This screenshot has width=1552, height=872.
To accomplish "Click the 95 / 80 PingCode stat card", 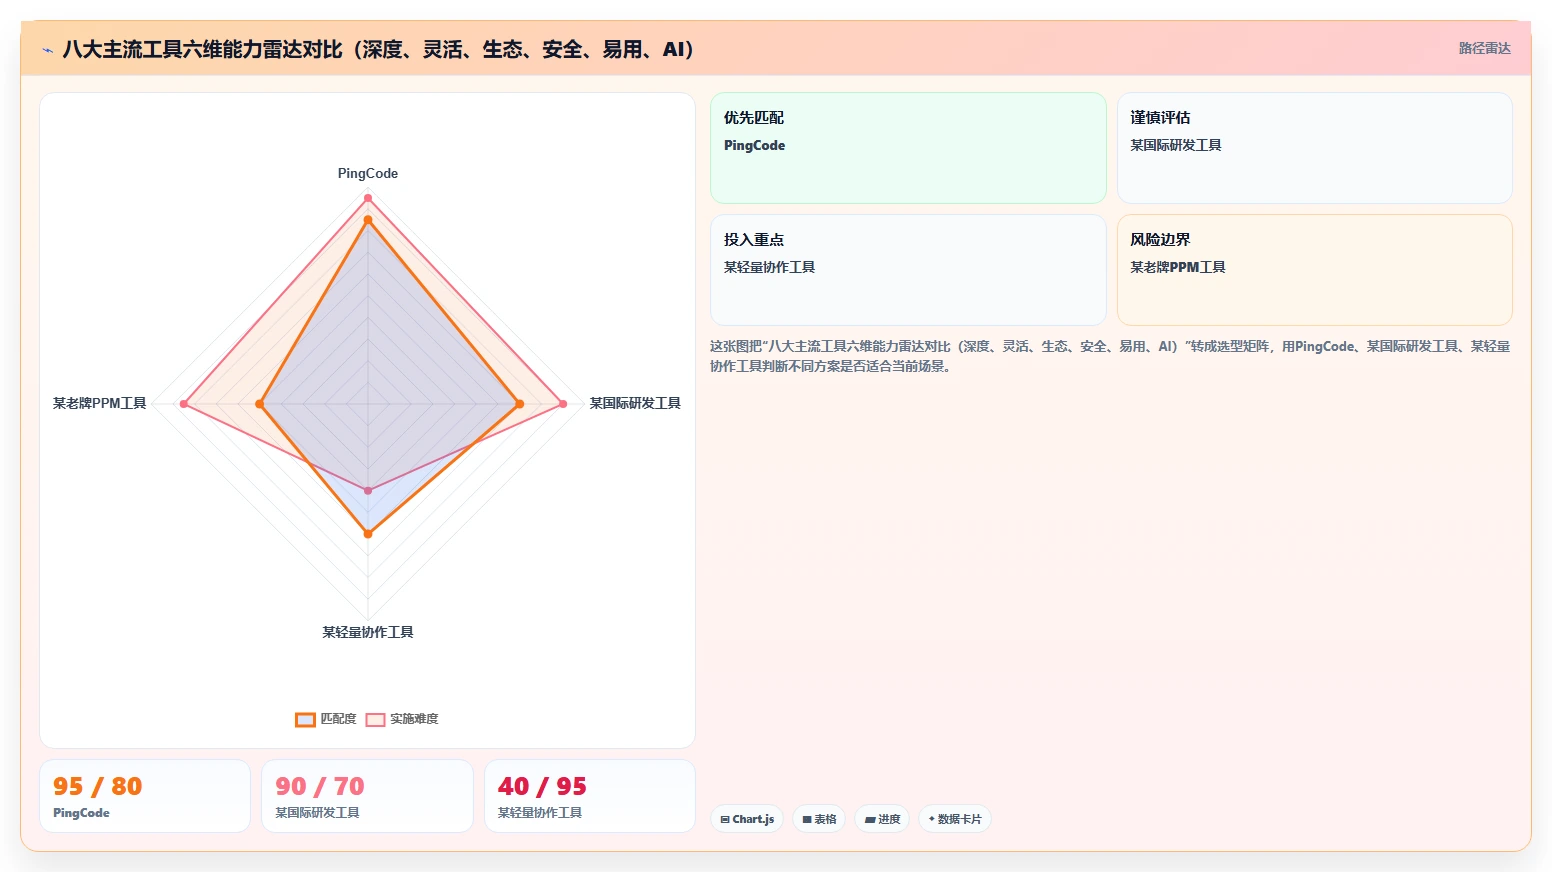I will (x=145, y=796).
